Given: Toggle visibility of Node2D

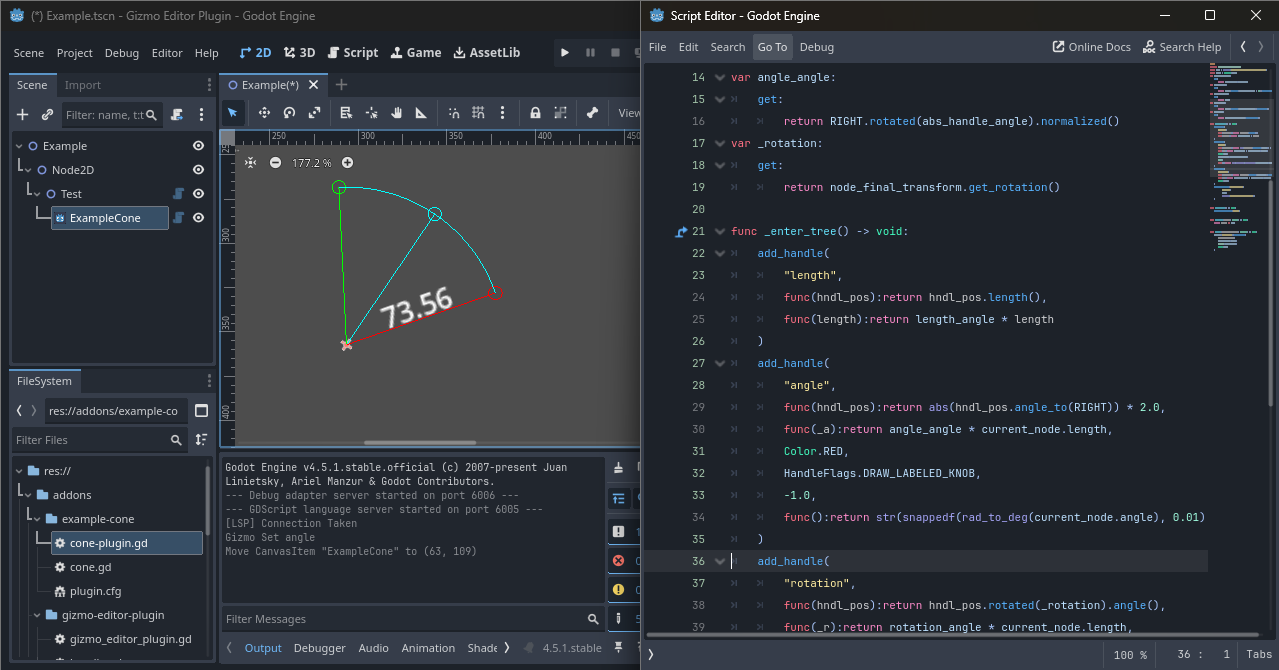Looking at the screenshot, I should [x=199, y=170].
